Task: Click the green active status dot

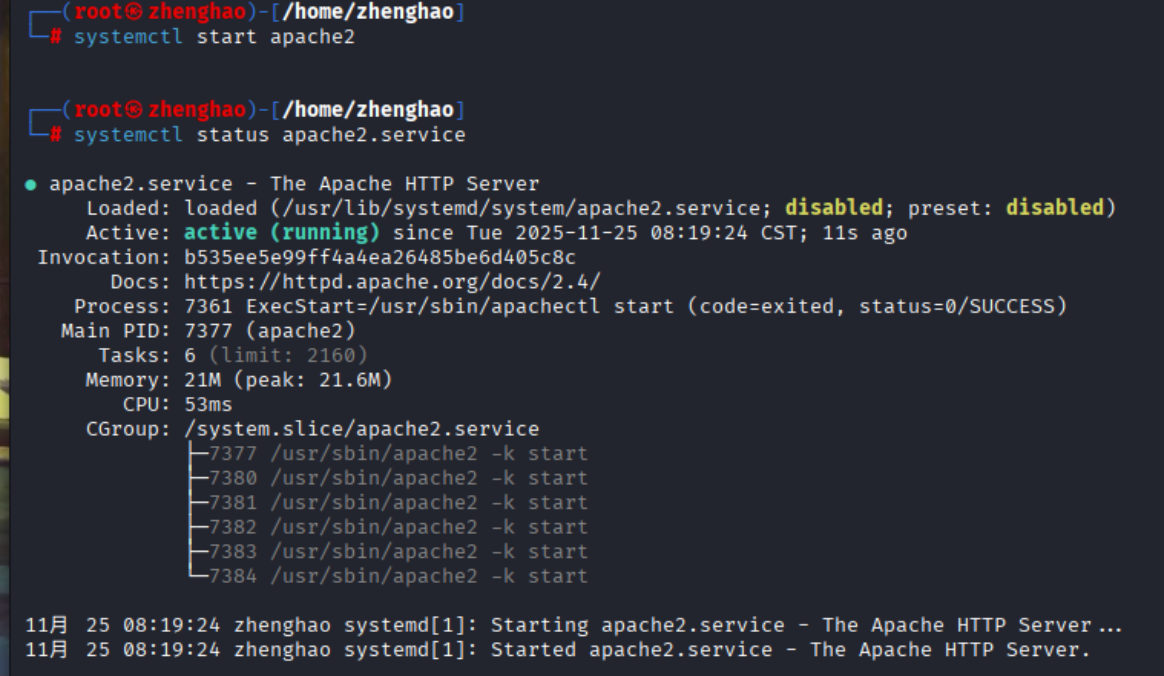Action: (x=30, y=185)
